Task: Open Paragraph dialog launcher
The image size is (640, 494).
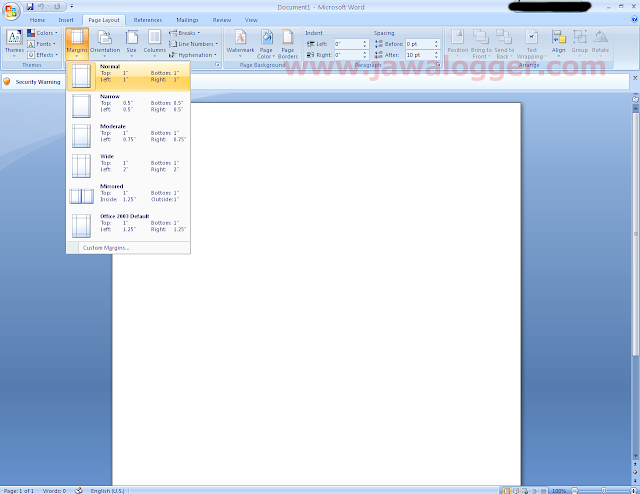Action: (x=438, y=65)
